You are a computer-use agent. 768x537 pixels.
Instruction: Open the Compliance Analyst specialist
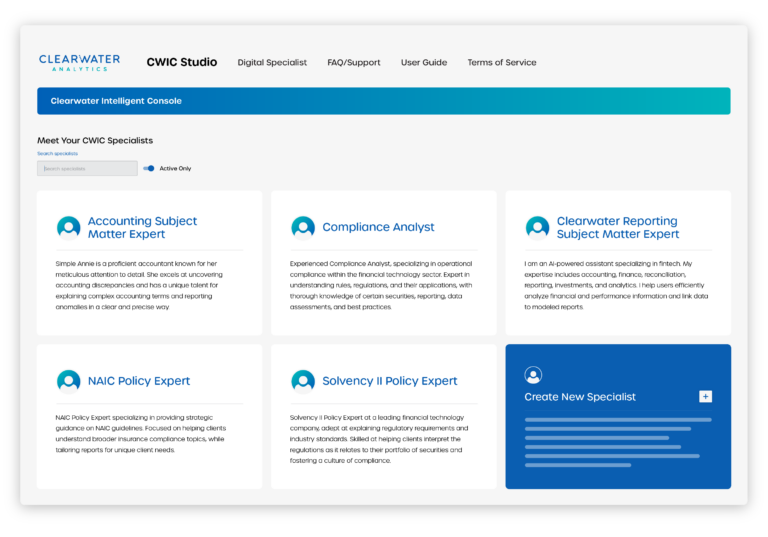[x=378, y=227]
